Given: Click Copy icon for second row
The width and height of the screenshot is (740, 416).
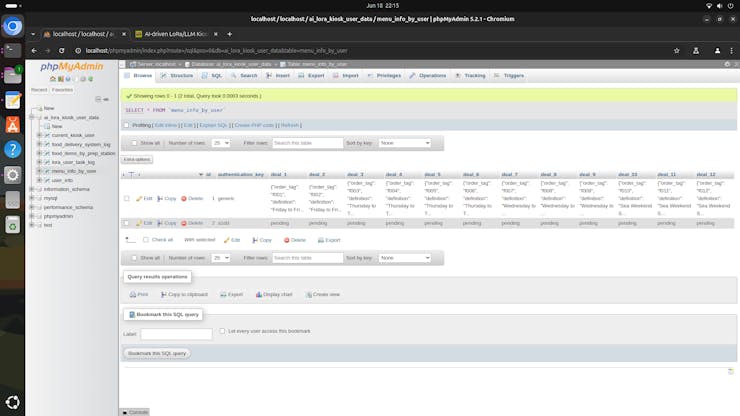Looking at the screenshot, I should coord(160,223).
